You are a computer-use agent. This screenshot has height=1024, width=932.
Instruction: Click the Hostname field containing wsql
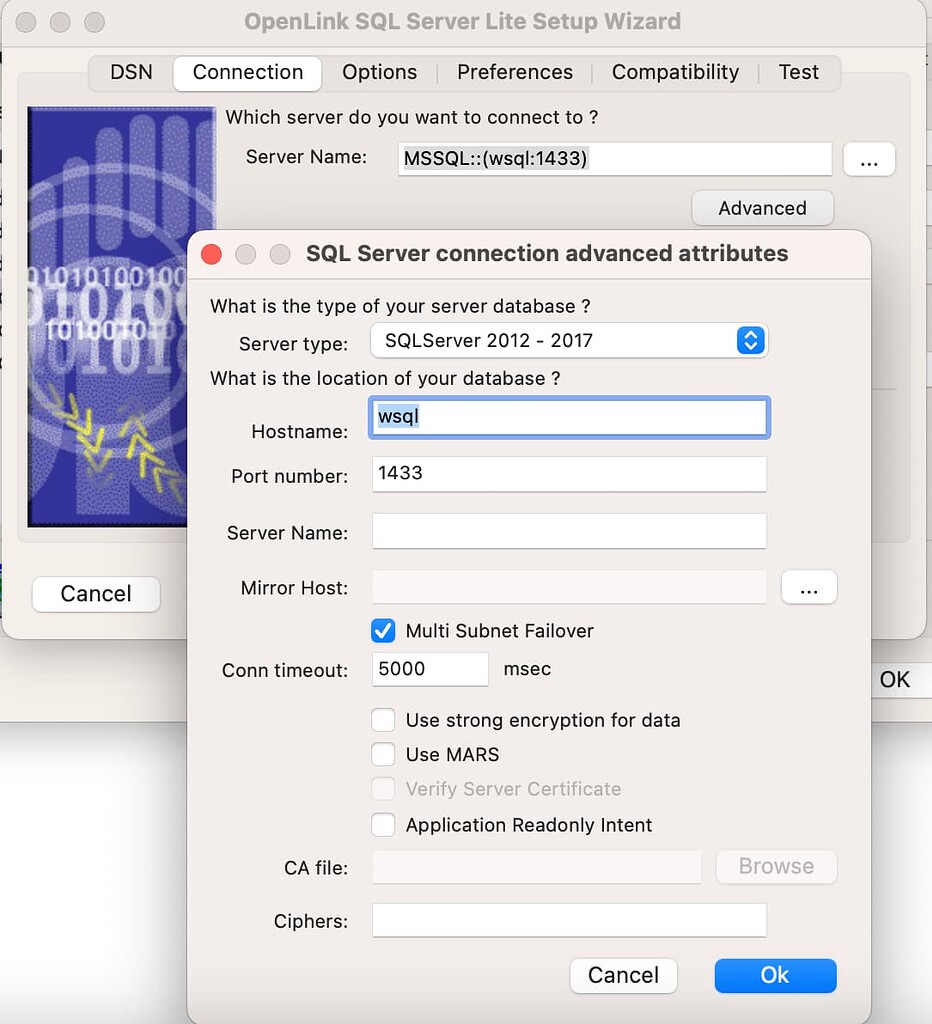coord(569,417)
